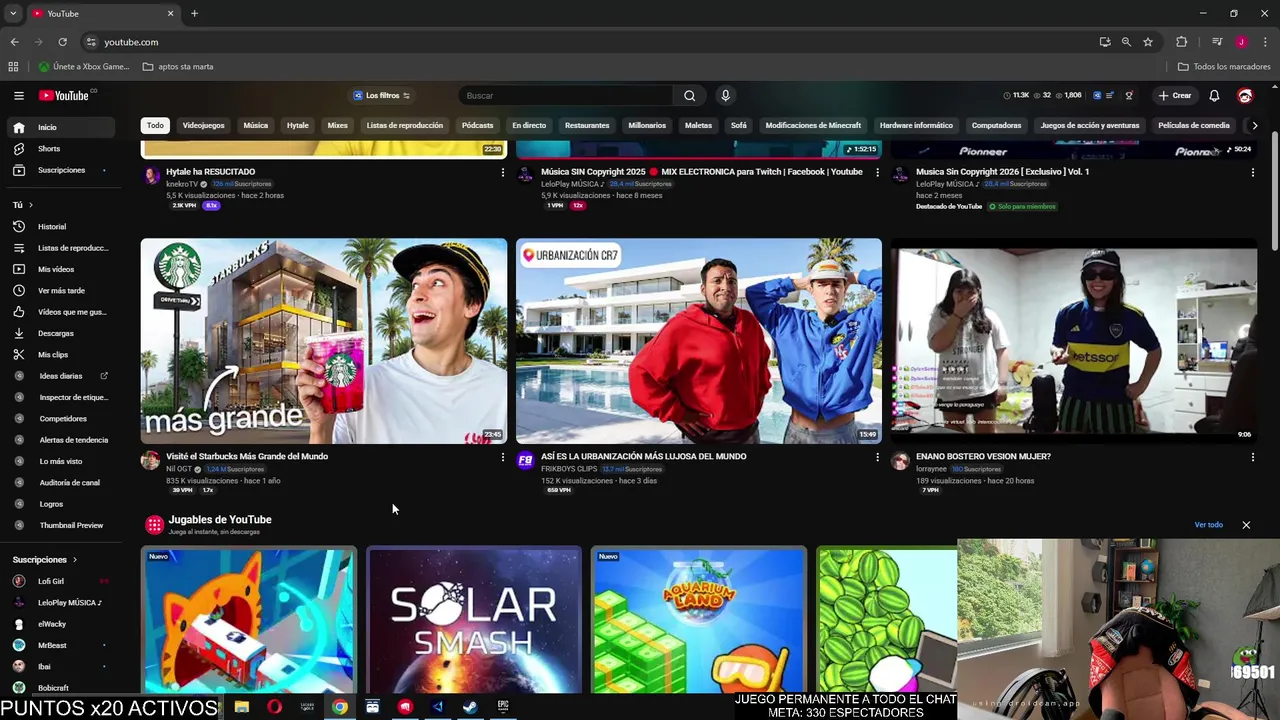Open Chrome tab search dropdown
Viewport: 1280px width, 720px height.
point(13,13)
